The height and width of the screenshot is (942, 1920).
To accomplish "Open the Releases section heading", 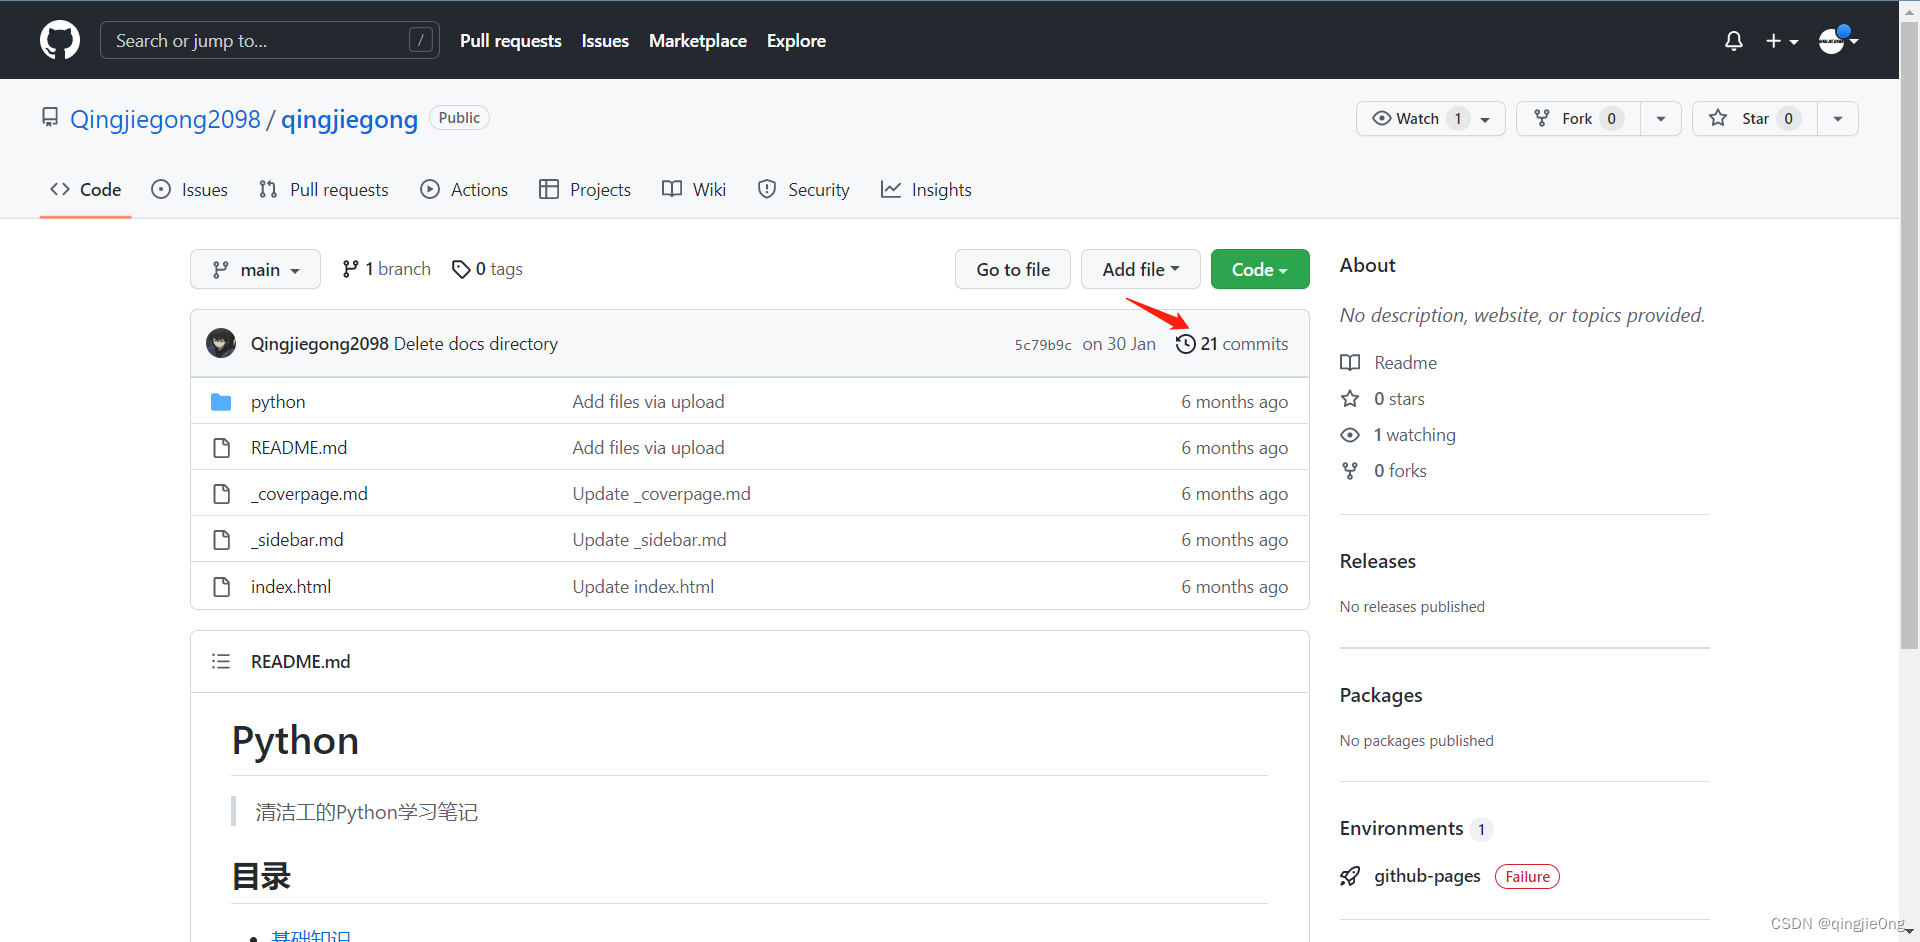I will coord(1378,561).
